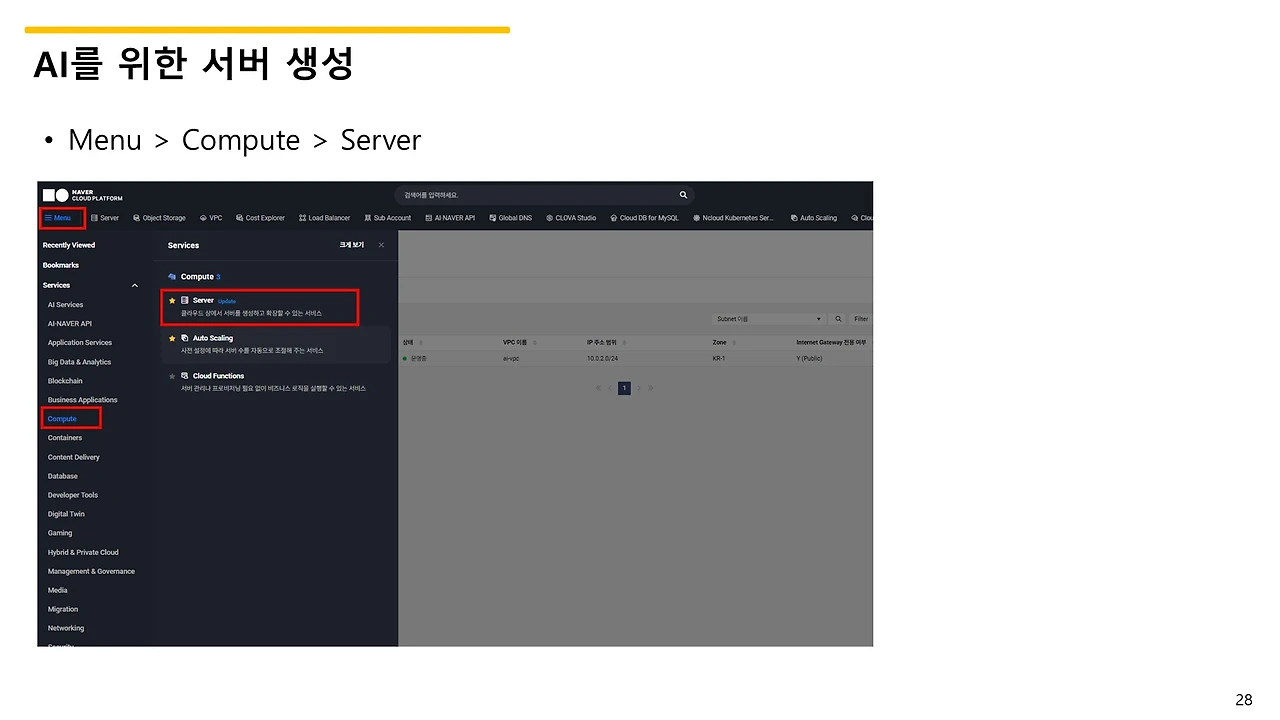The width and height of the screenshot is (1280, 720).
Task: Select AI·NAVER API category in sidebar
Action: click(x=70, y=324)
